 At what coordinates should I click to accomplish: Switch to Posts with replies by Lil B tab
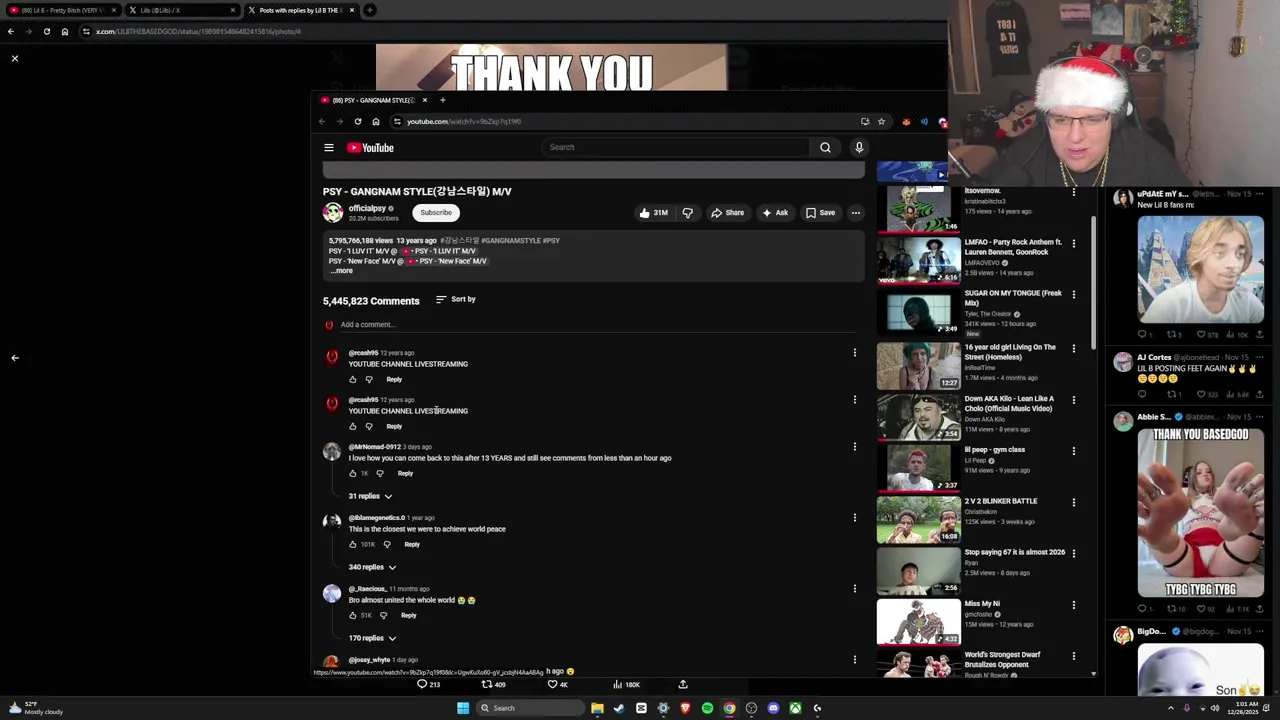tap(301, 10)
